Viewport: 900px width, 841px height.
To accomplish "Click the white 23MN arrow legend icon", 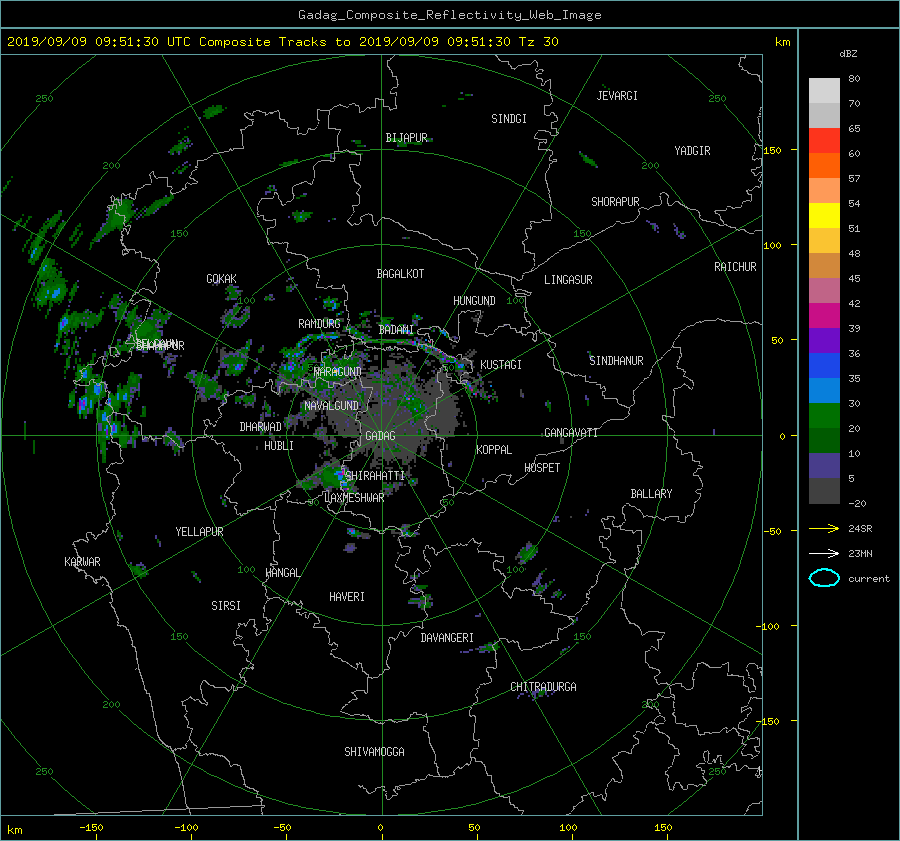I will (824, 553).
